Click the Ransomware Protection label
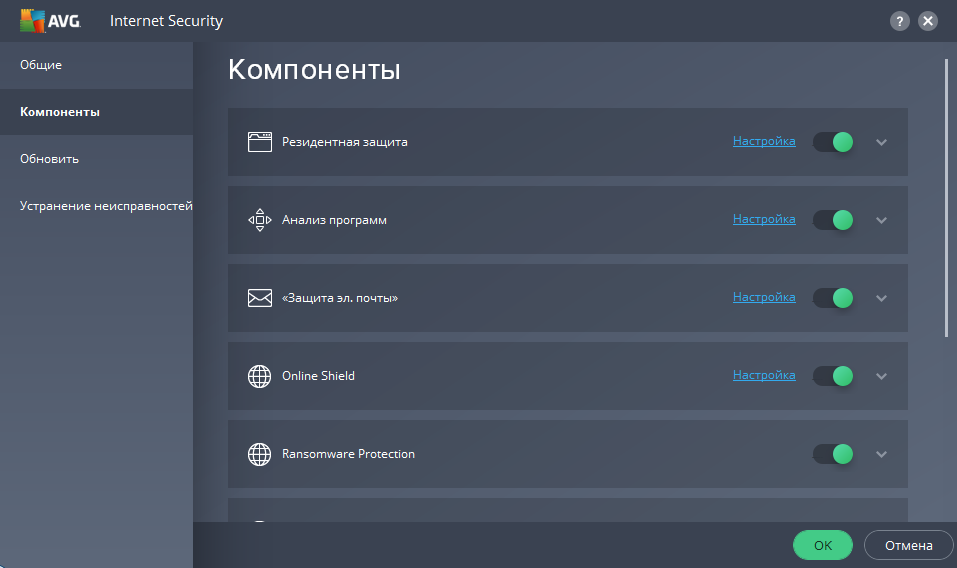The image size is (957, 568). pos(348,454)
